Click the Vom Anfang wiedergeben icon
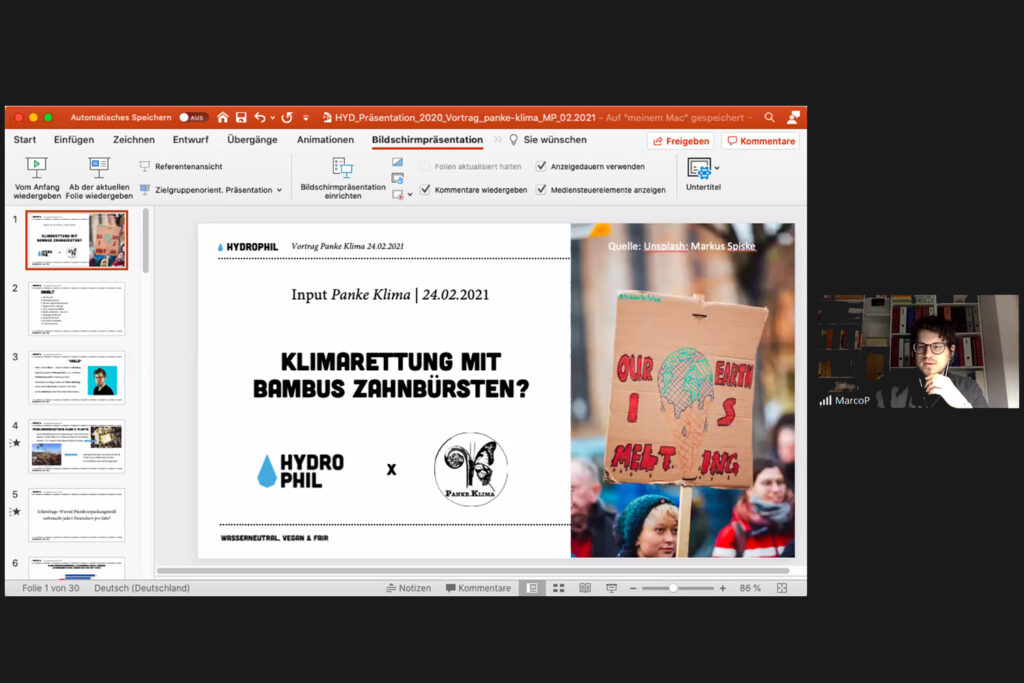Screen dimensions: 1024x683 pos(37,167)
